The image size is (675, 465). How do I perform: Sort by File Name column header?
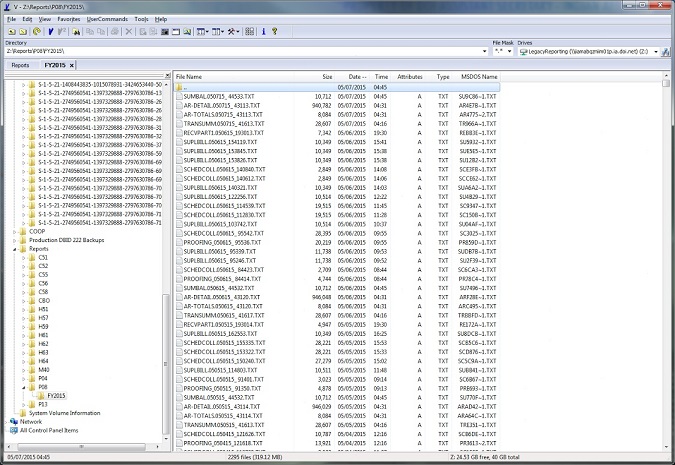click(189, 77)
